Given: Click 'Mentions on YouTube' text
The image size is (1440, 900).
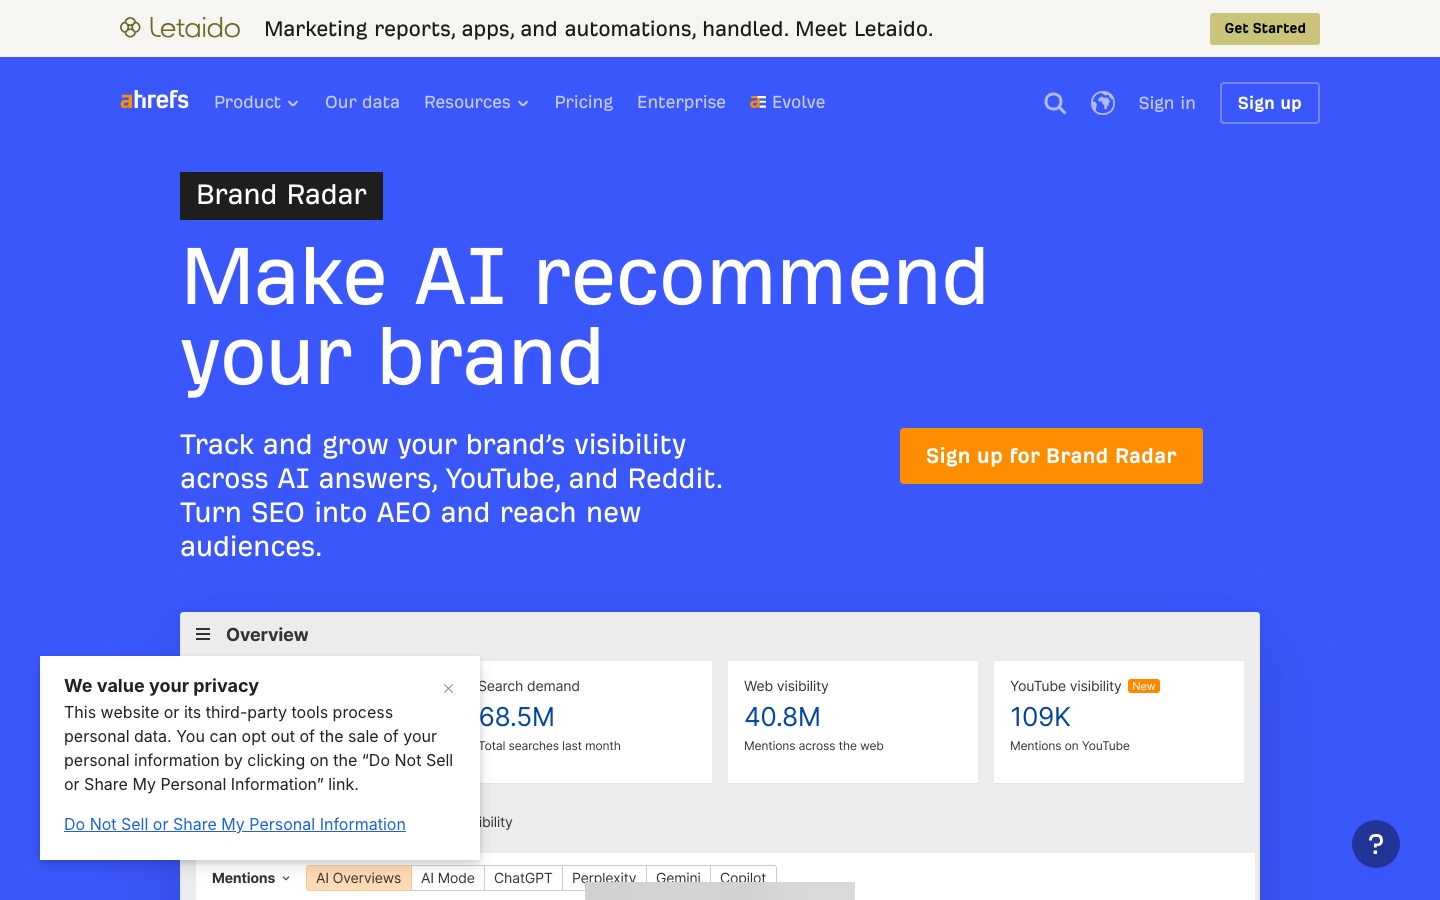Looking at the screenshot, I should tap(1070, 746).
